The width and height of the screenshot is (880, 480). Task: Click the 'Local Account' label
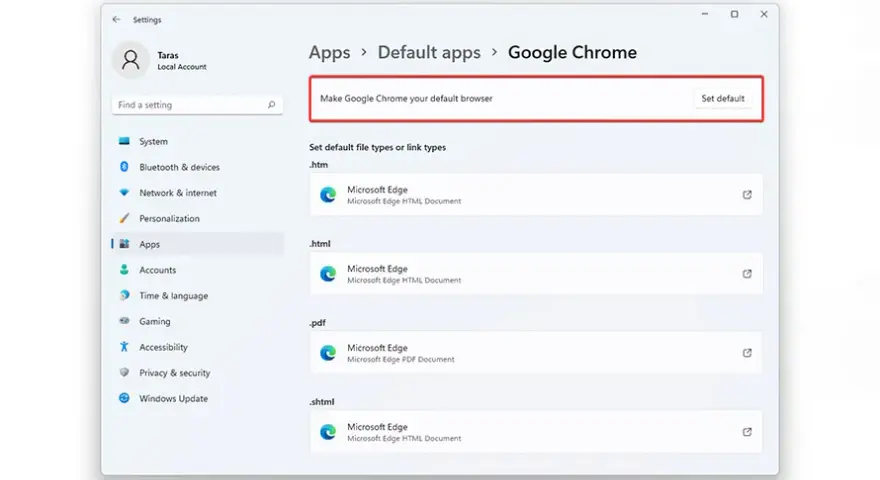[x=182, y=67]
